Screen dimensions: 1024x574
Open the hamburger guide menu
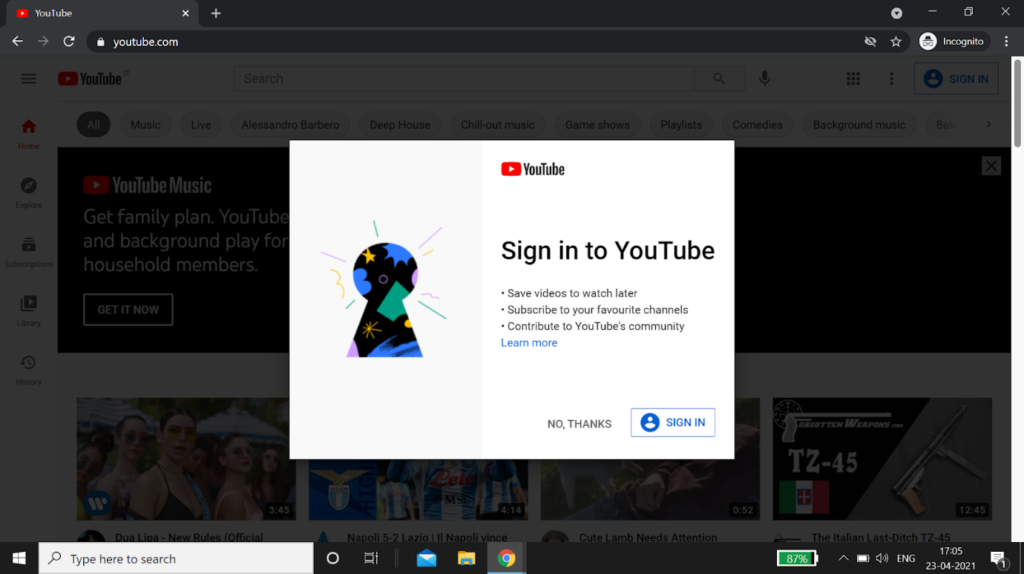28,79
